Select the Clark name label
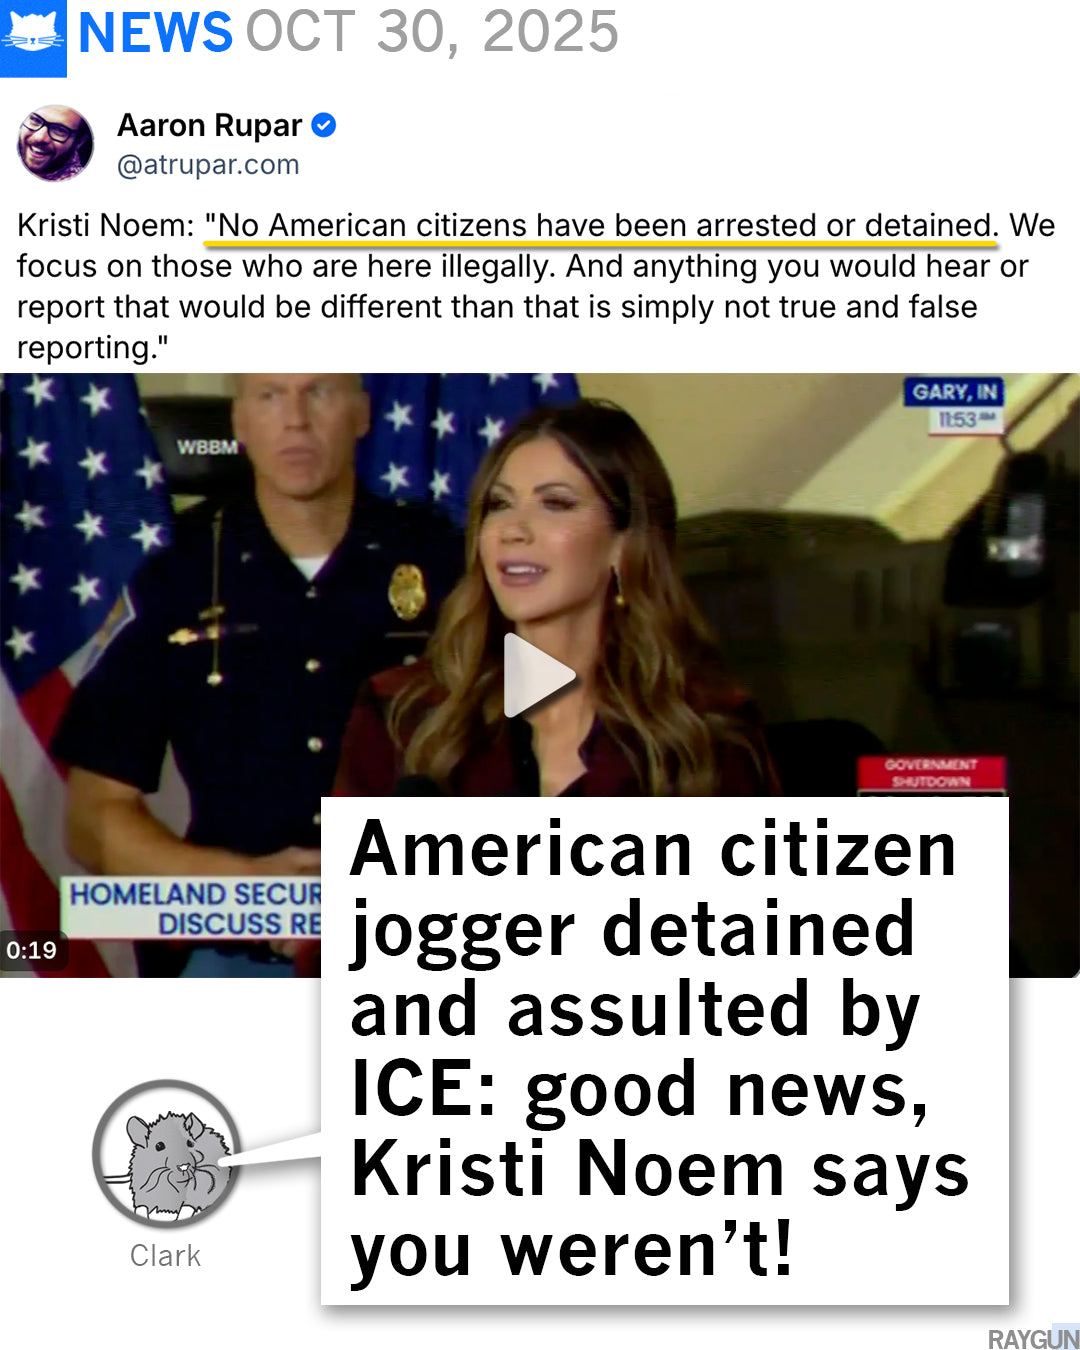 pos(166,1255)
